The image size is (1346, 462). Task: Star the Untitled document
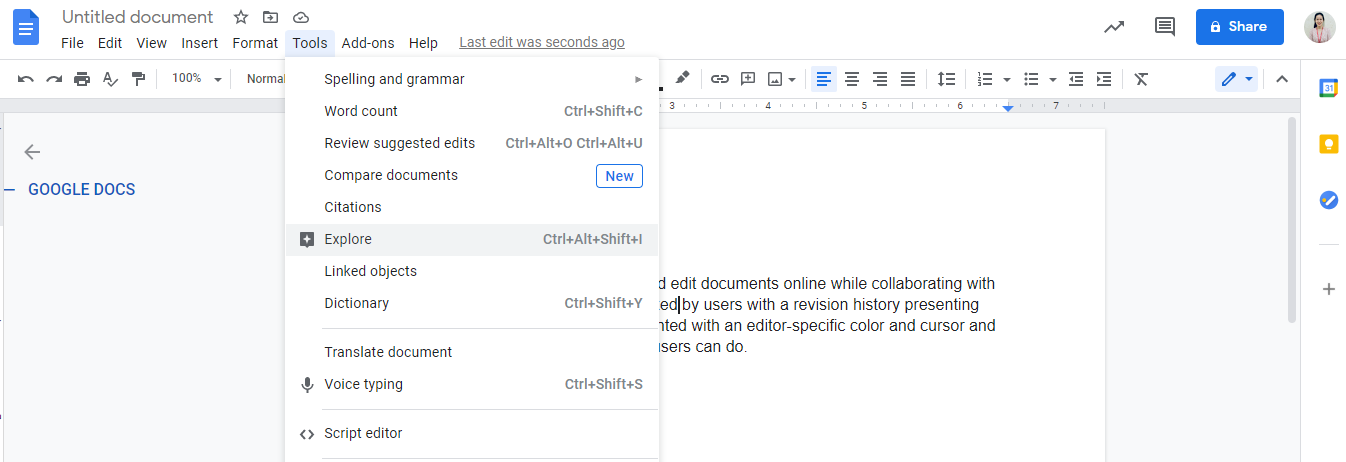tap(241, 18)
